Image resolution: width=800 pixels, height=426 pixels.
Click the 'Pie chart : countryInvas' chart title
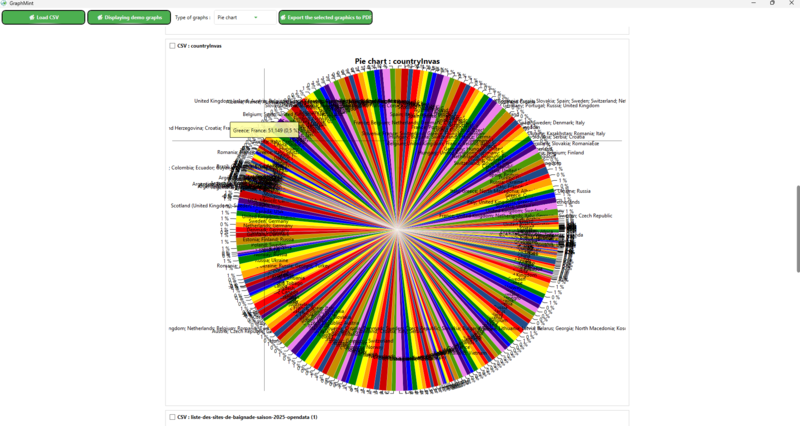click(x=396, y=61)
